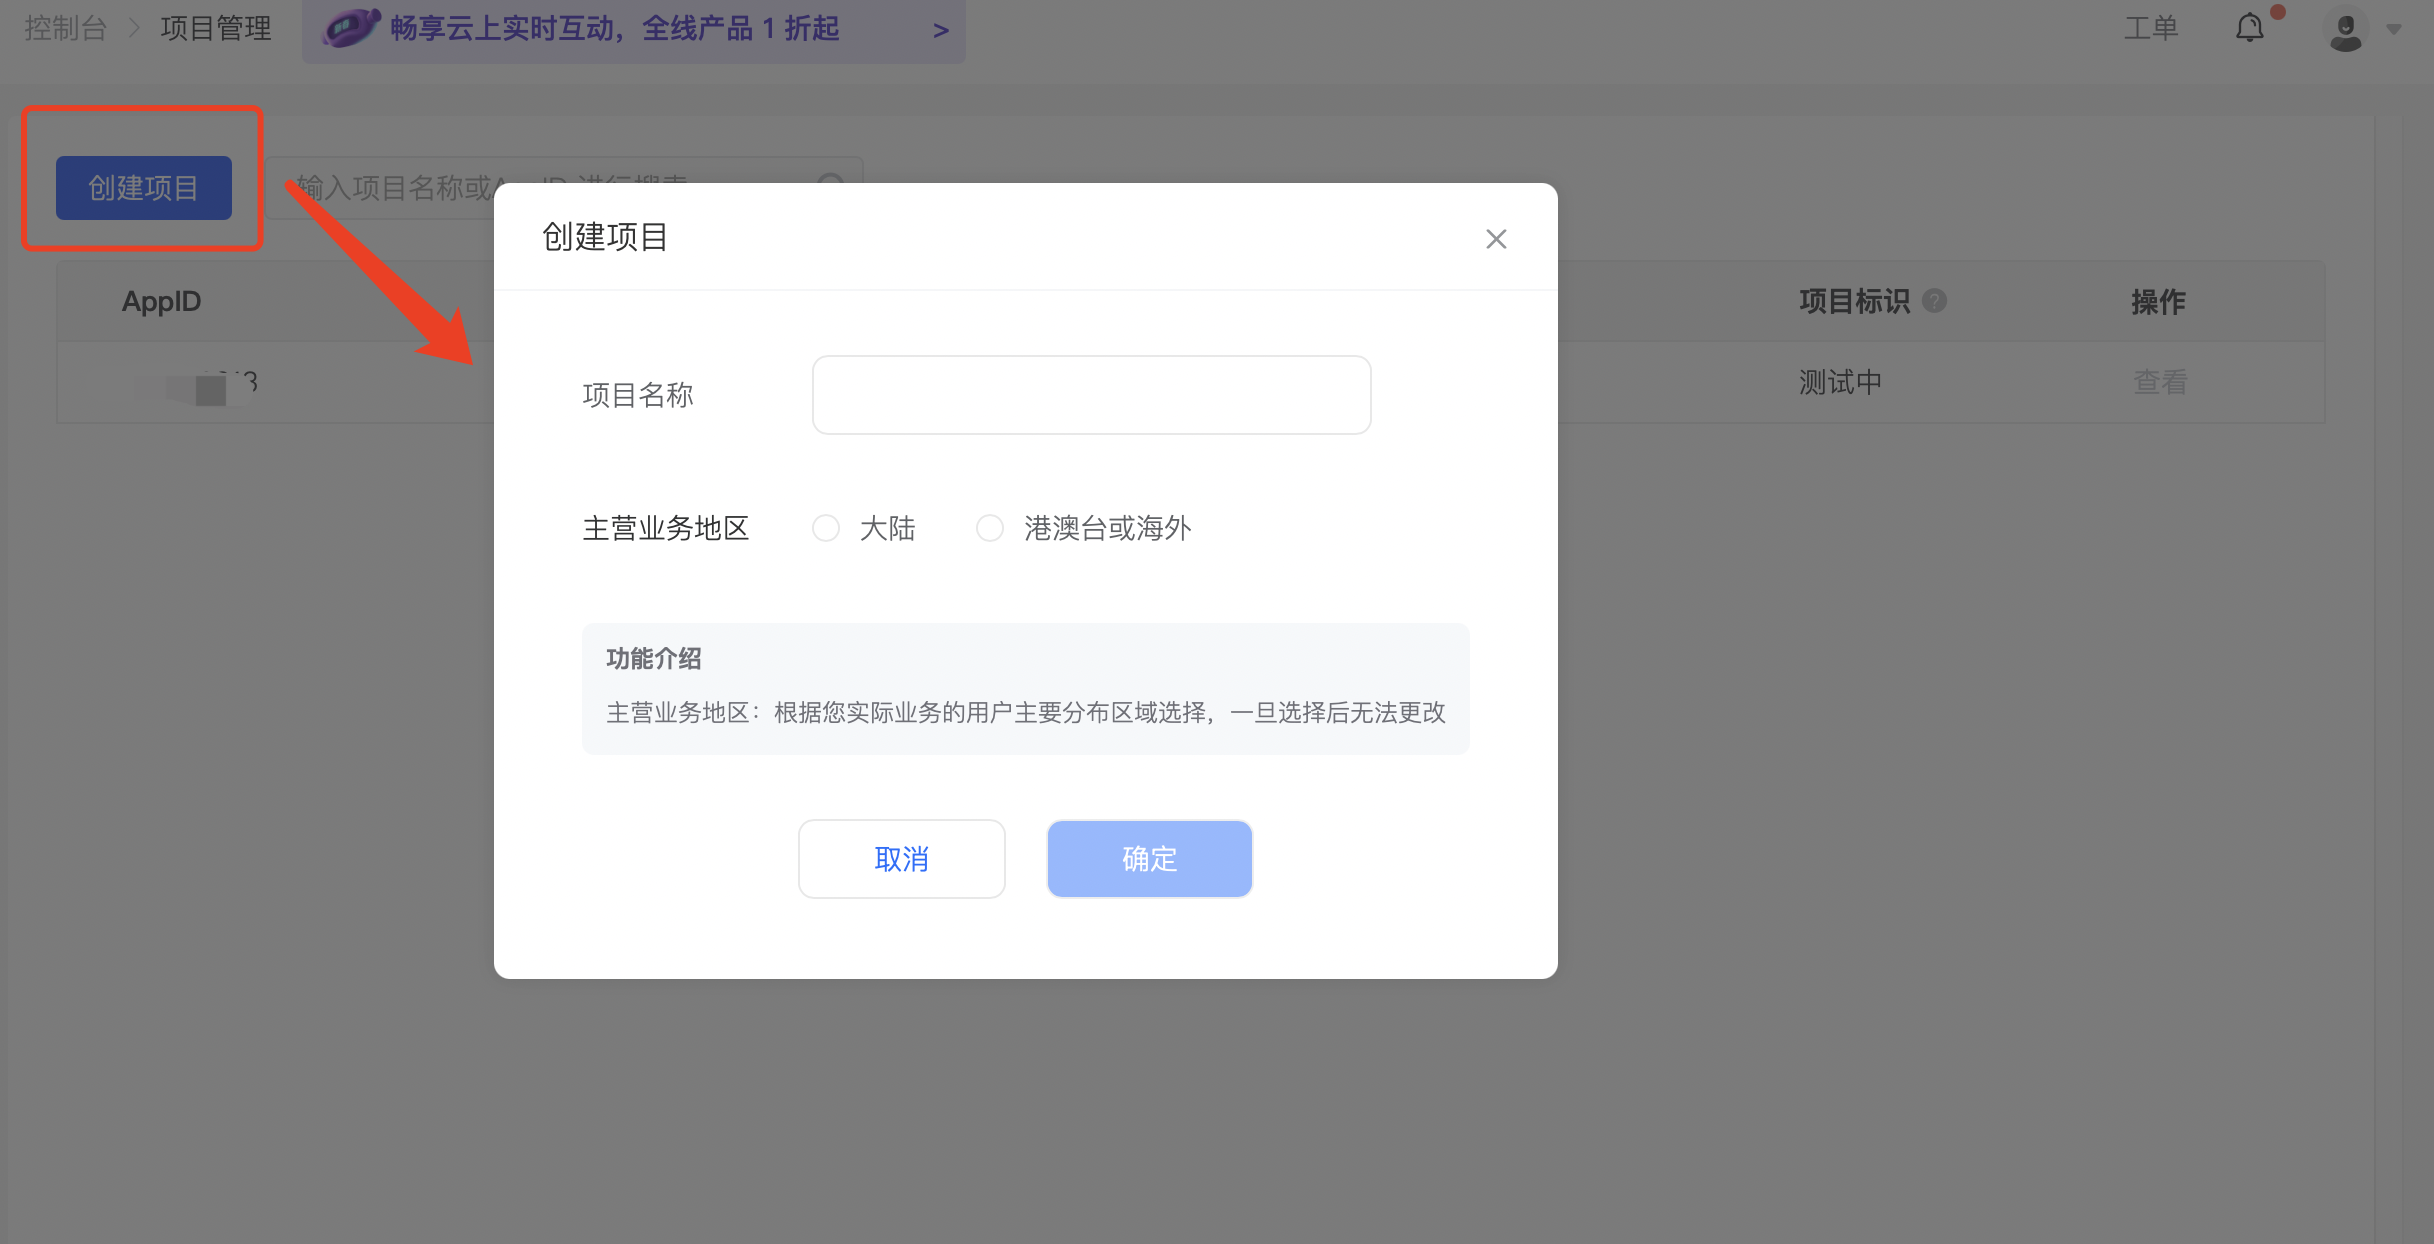Click the promo banner mascot icon
Screen dimensions: 2434x1244
[350, 28]
